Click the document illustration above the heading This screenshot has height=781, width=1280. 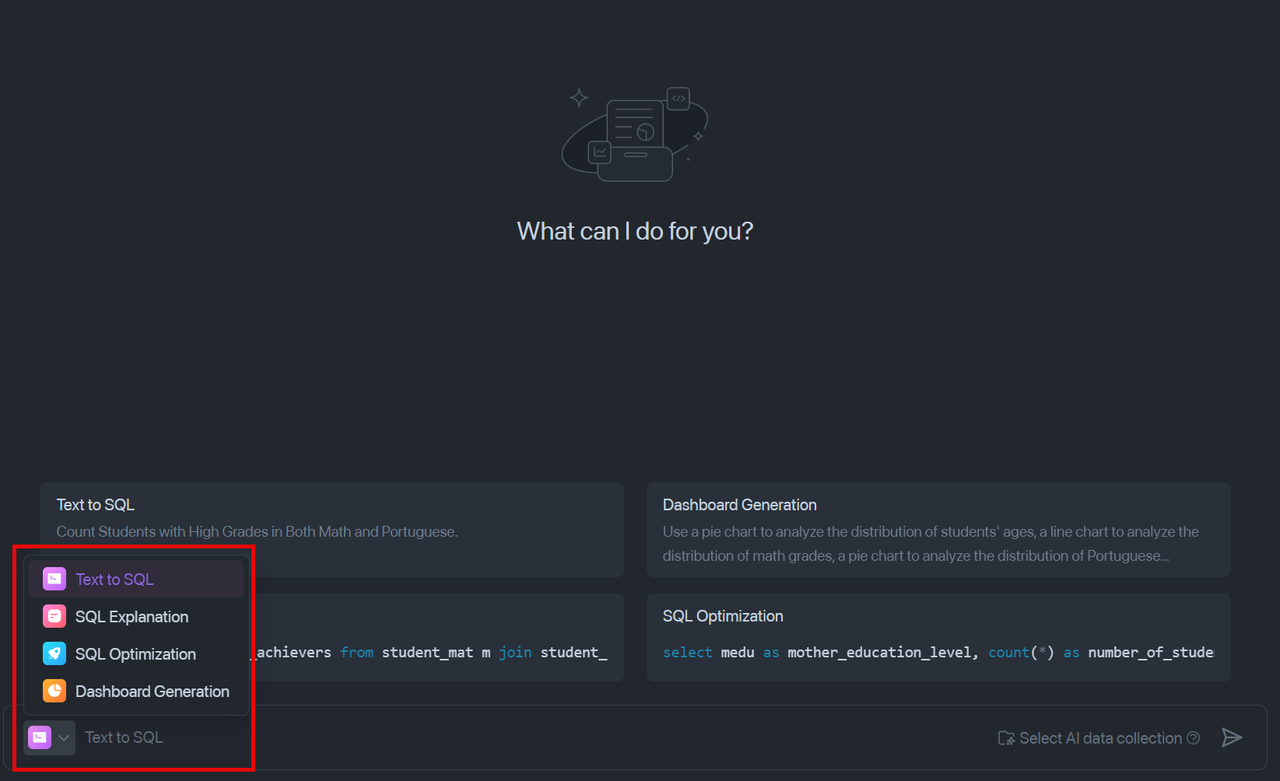click(634, 133)
